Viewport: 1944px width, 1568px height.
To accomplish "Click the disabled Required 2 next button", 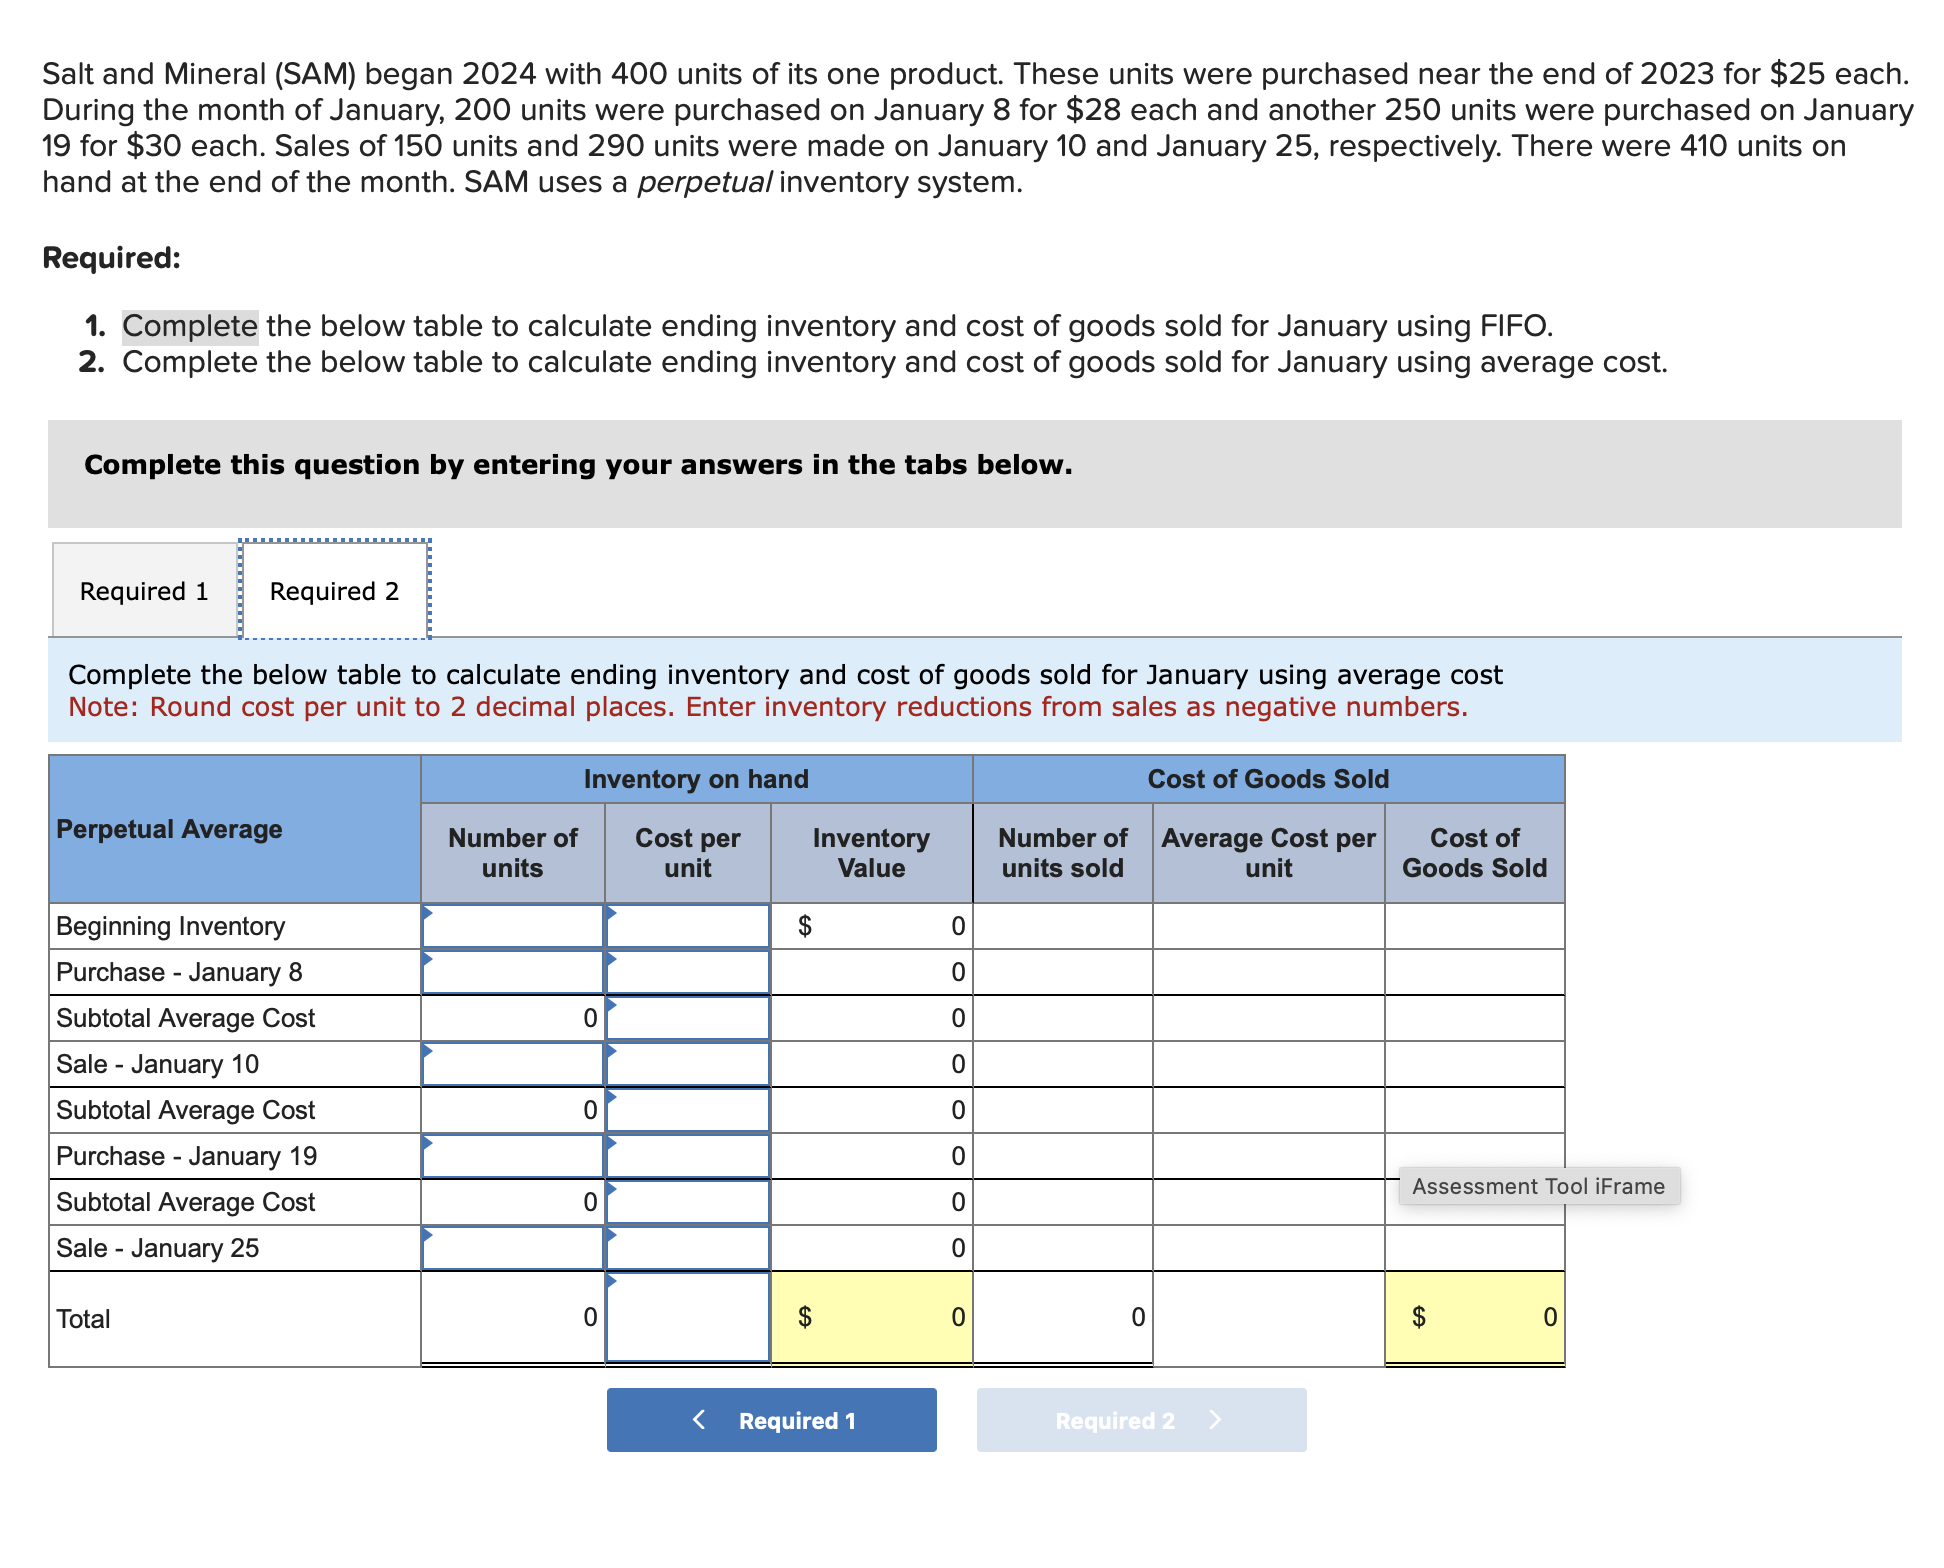I will point(1141,1420).
